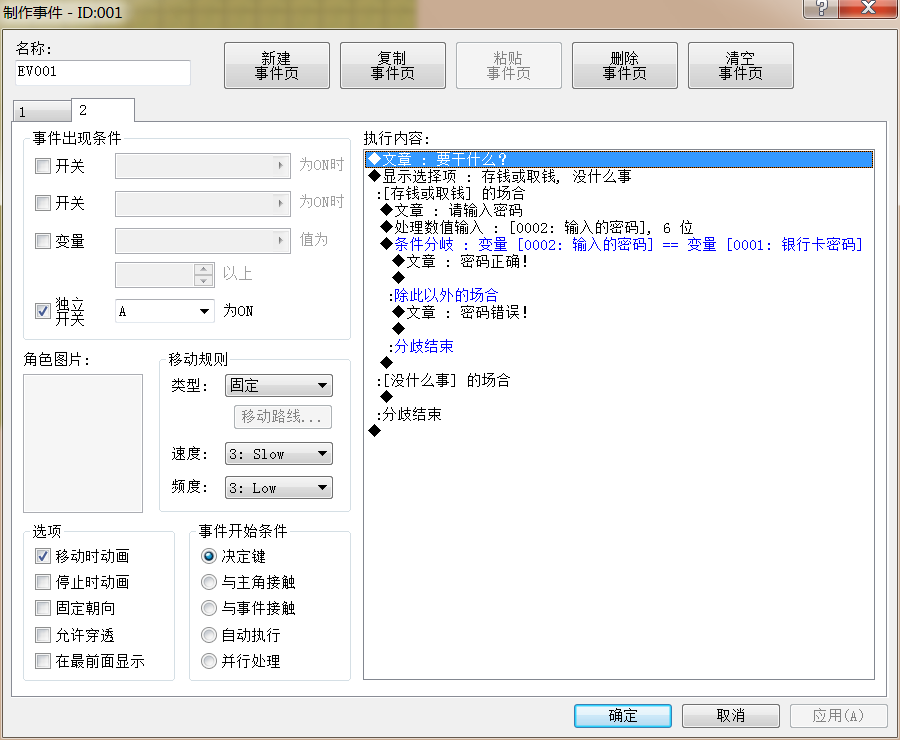The image size is (900, 740).
Task: Click the 清空事件页 button
Action: click(740, 65)
